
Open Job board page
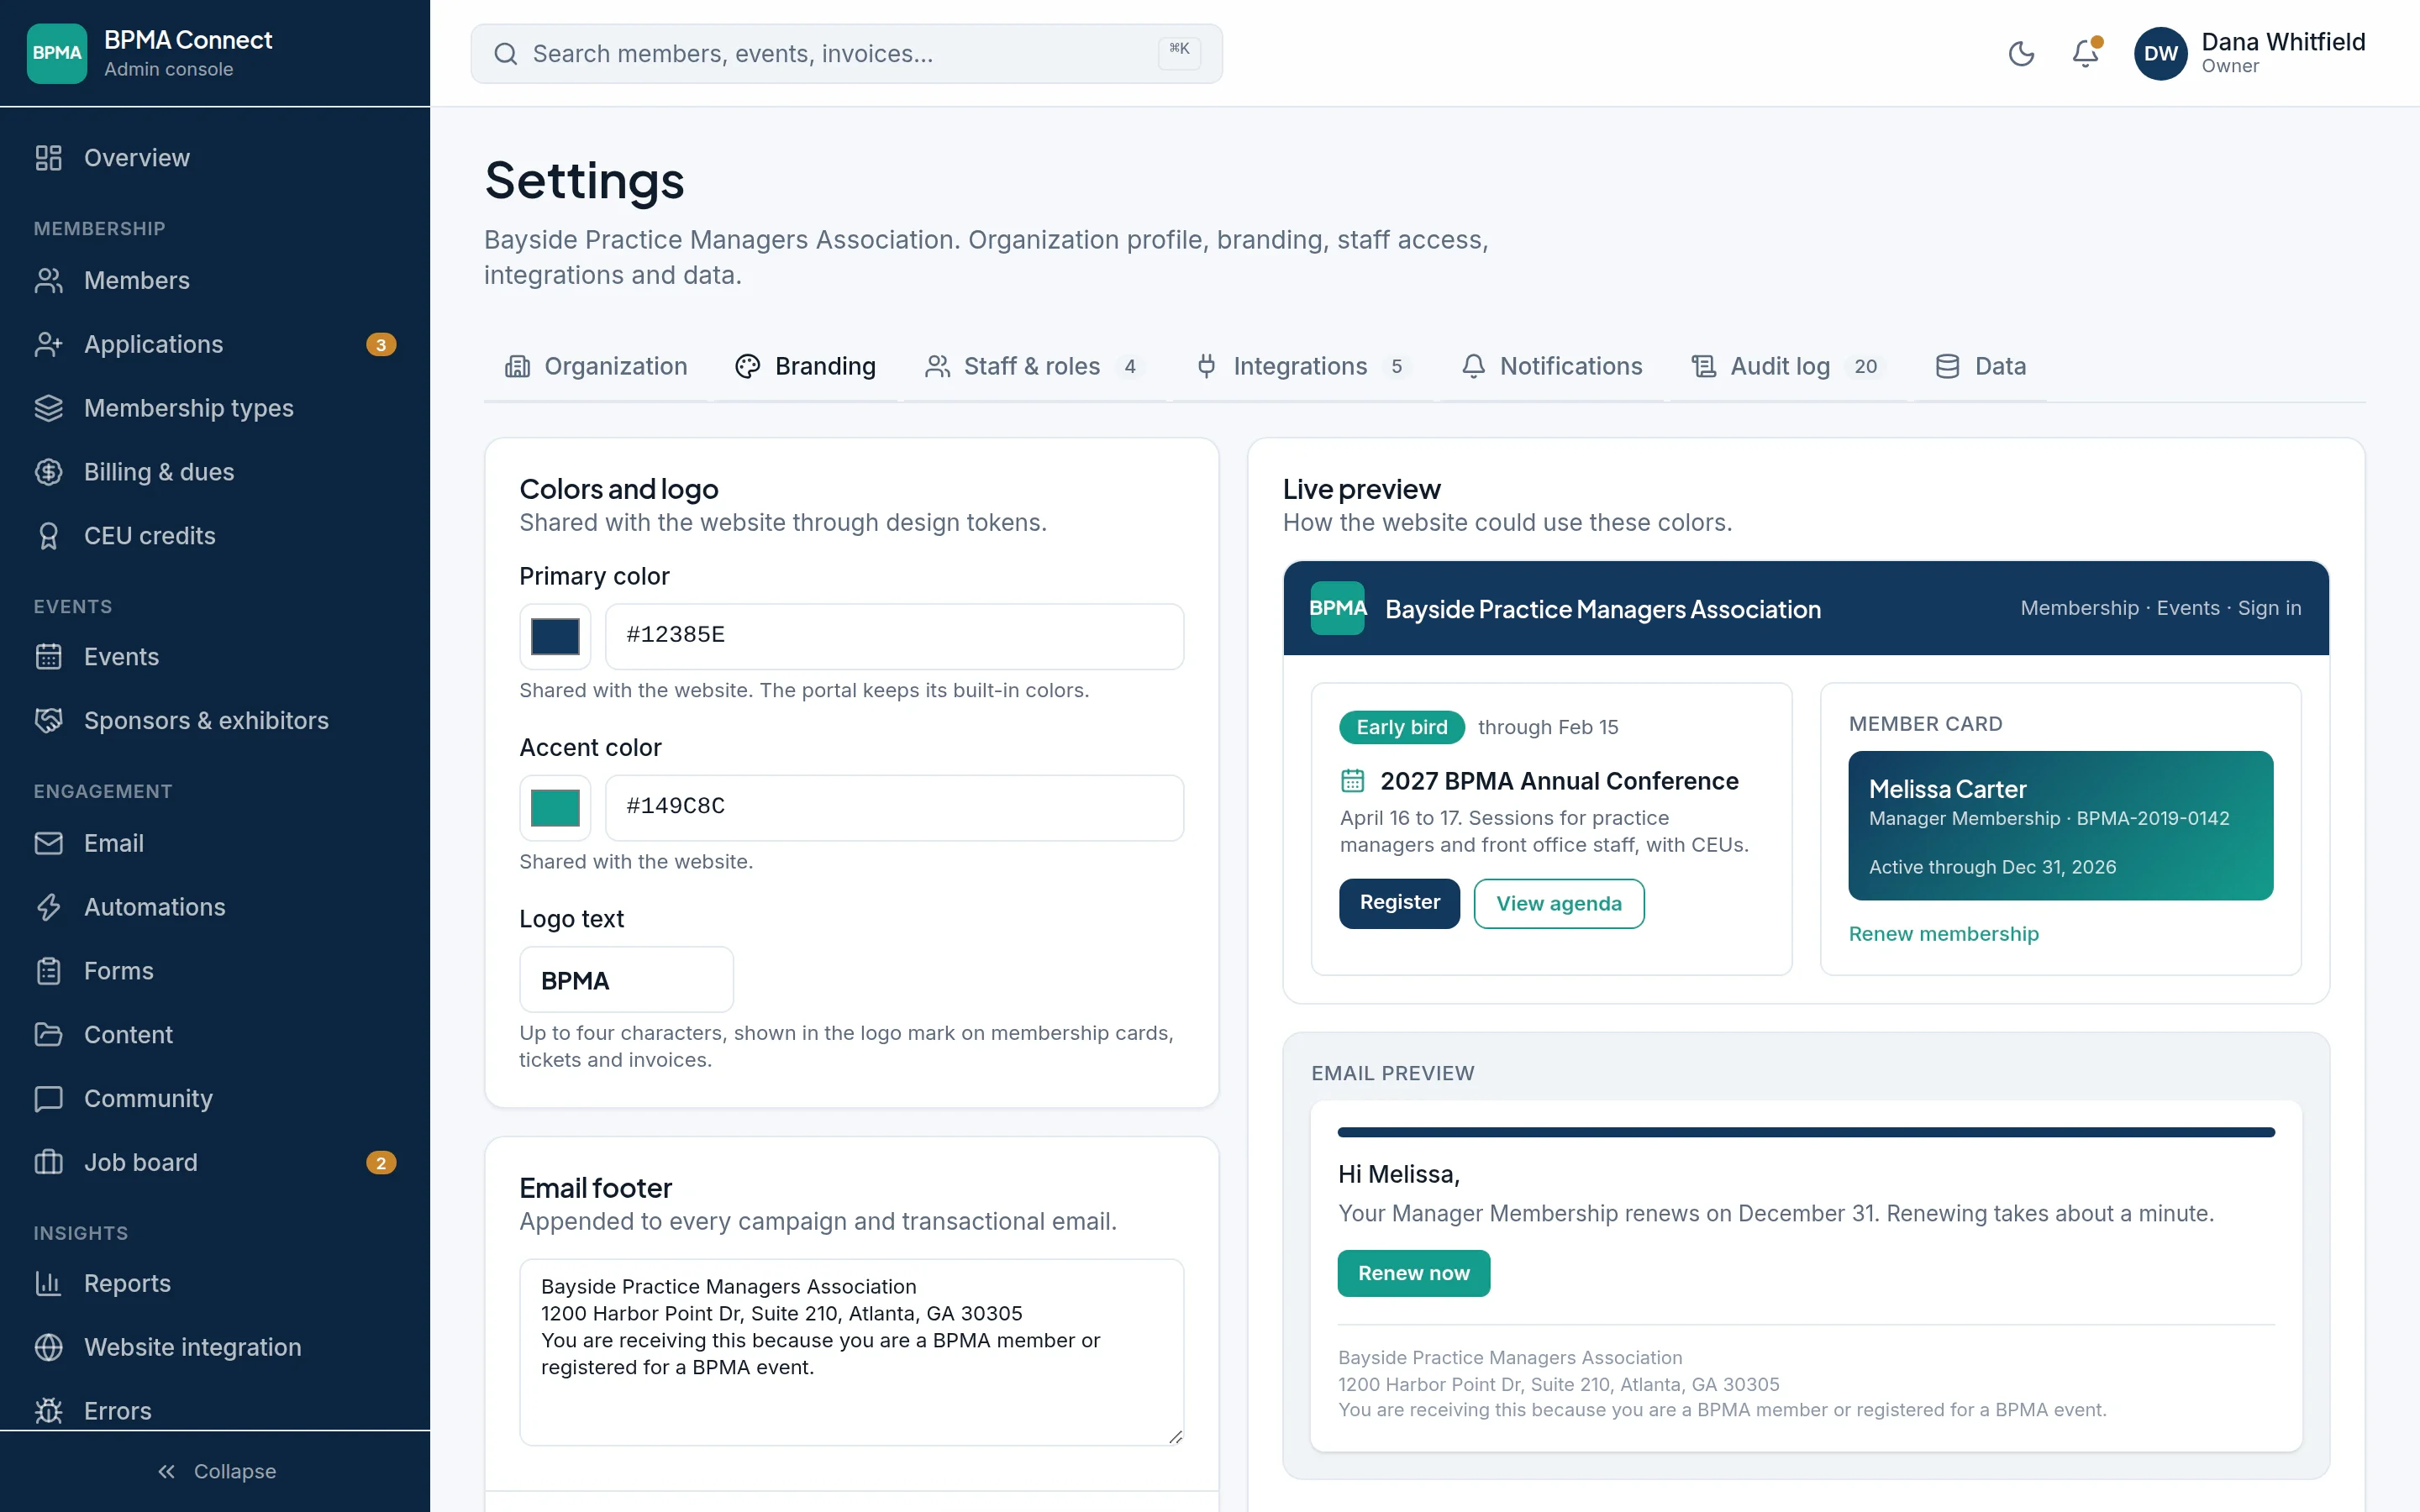pos(215,1163)
